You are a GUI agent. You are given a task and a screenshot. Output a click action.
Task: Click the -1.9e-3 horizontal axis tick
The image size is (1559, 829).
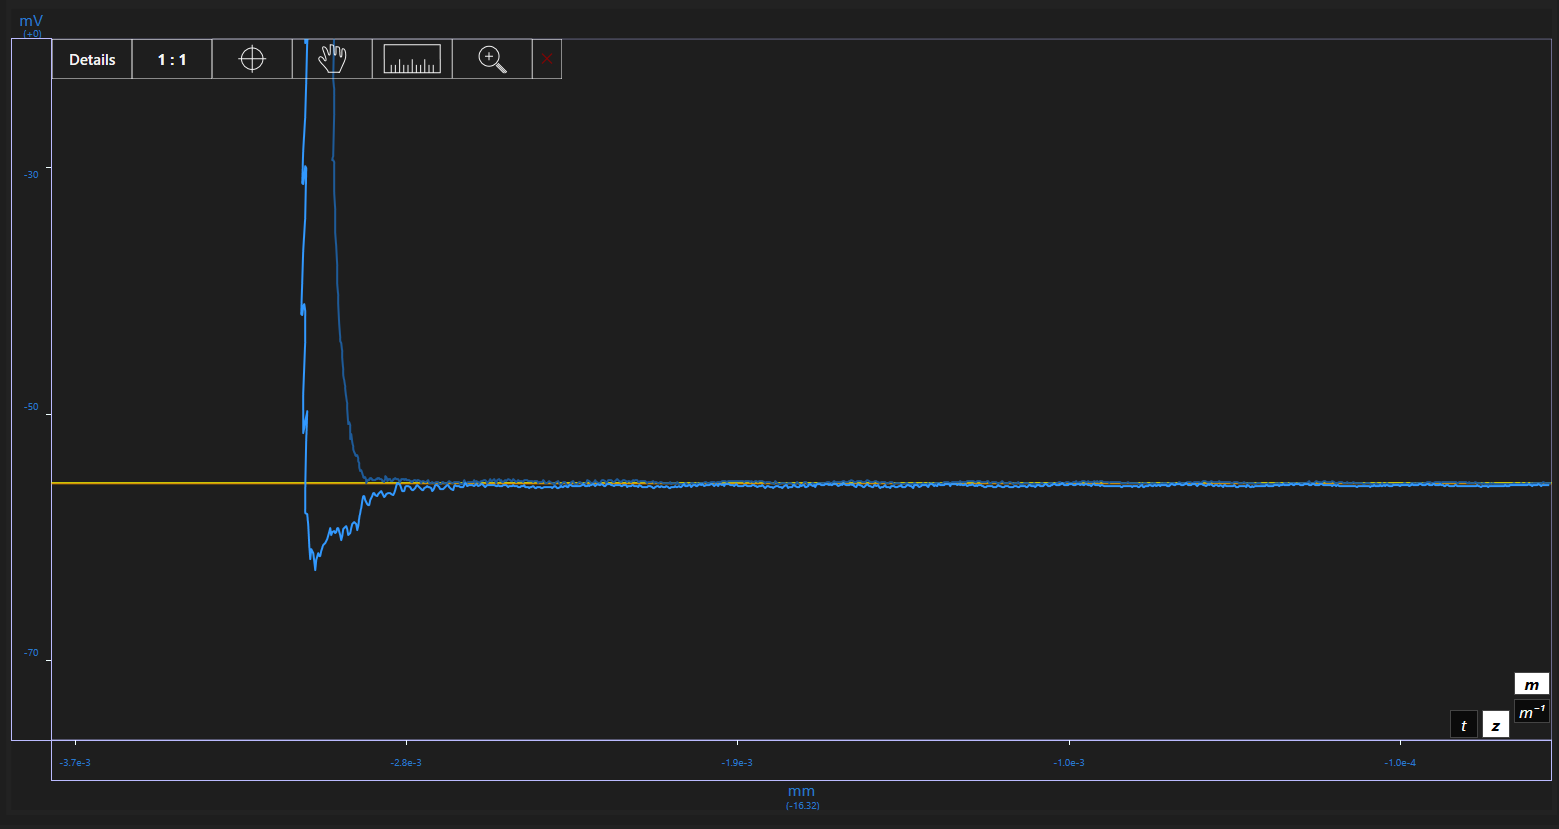coord(737,763)
